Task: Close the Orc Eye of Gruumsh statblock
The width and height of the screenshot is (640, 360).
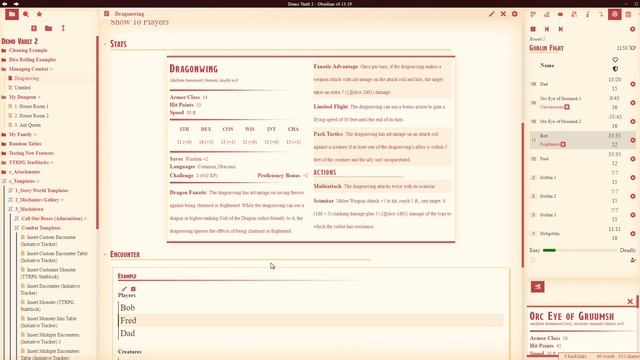Action: [x=630, y=302]
